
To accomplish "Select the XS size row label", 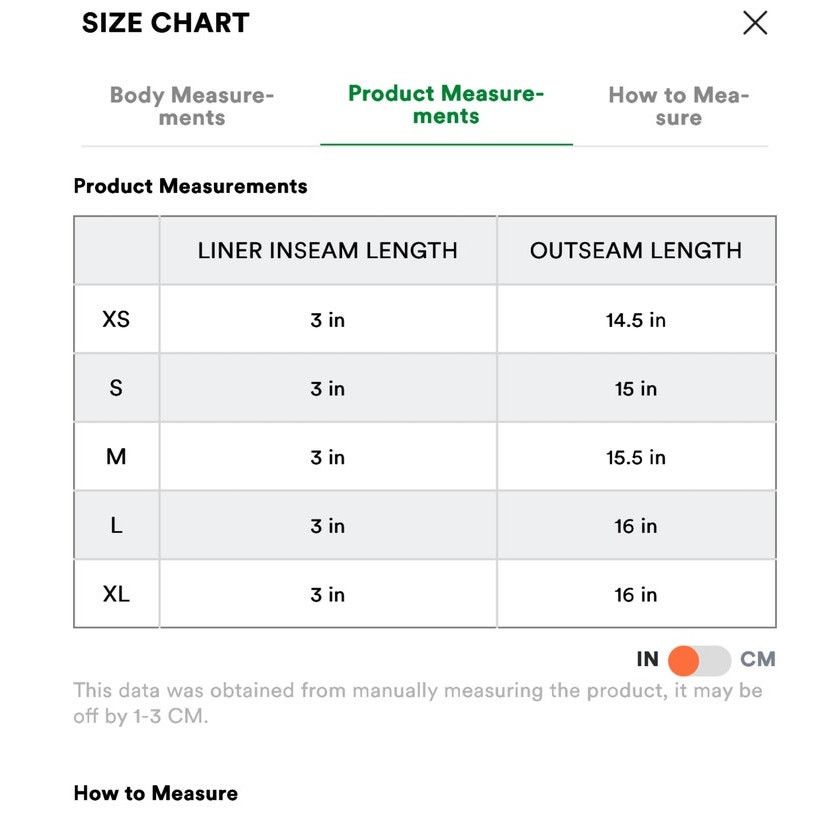I will tap(116, 319).
